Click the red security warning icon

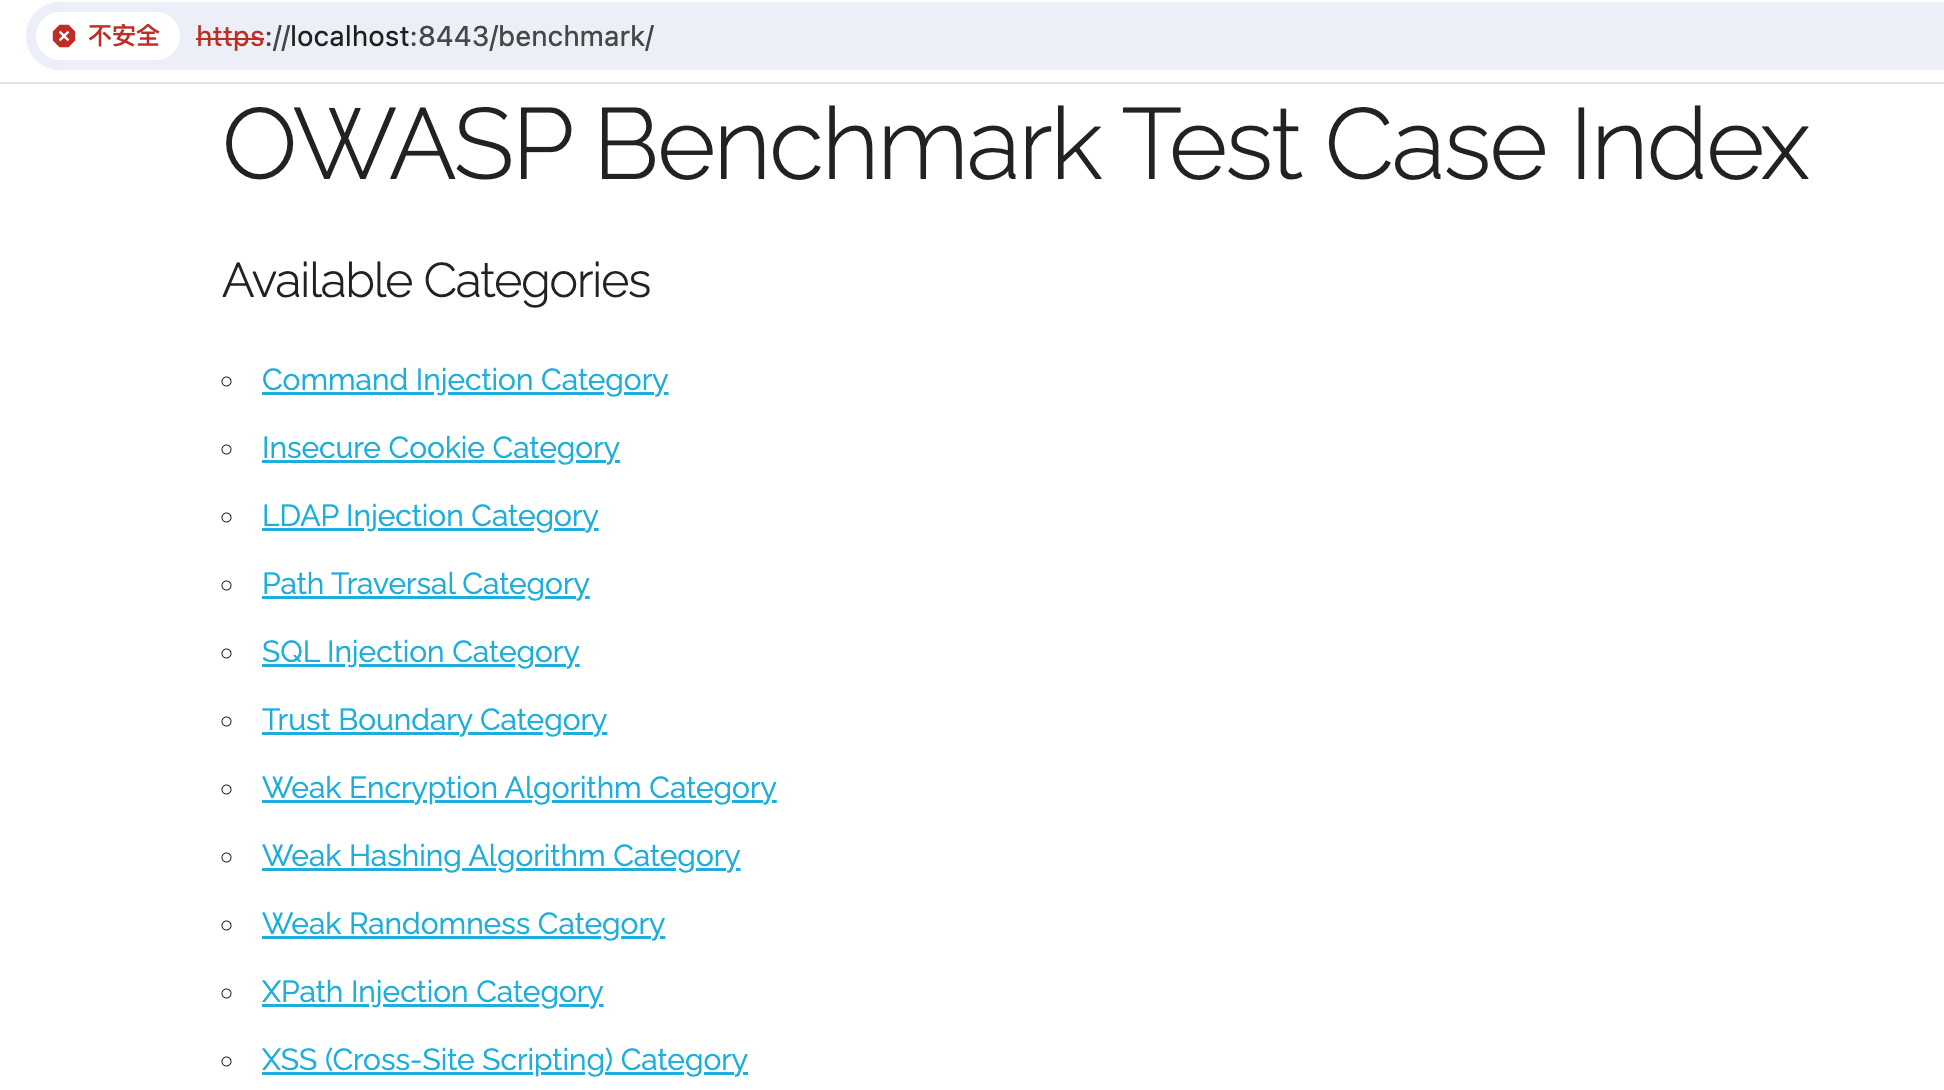tap(65, 36)
